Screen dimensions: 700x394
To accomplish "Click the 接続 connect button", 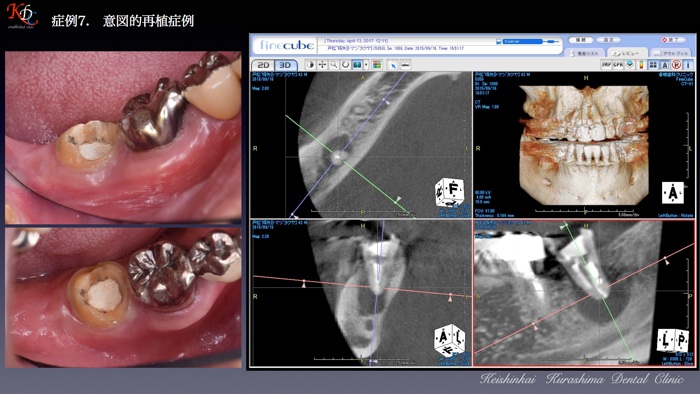I will click(x=581, y=40).
